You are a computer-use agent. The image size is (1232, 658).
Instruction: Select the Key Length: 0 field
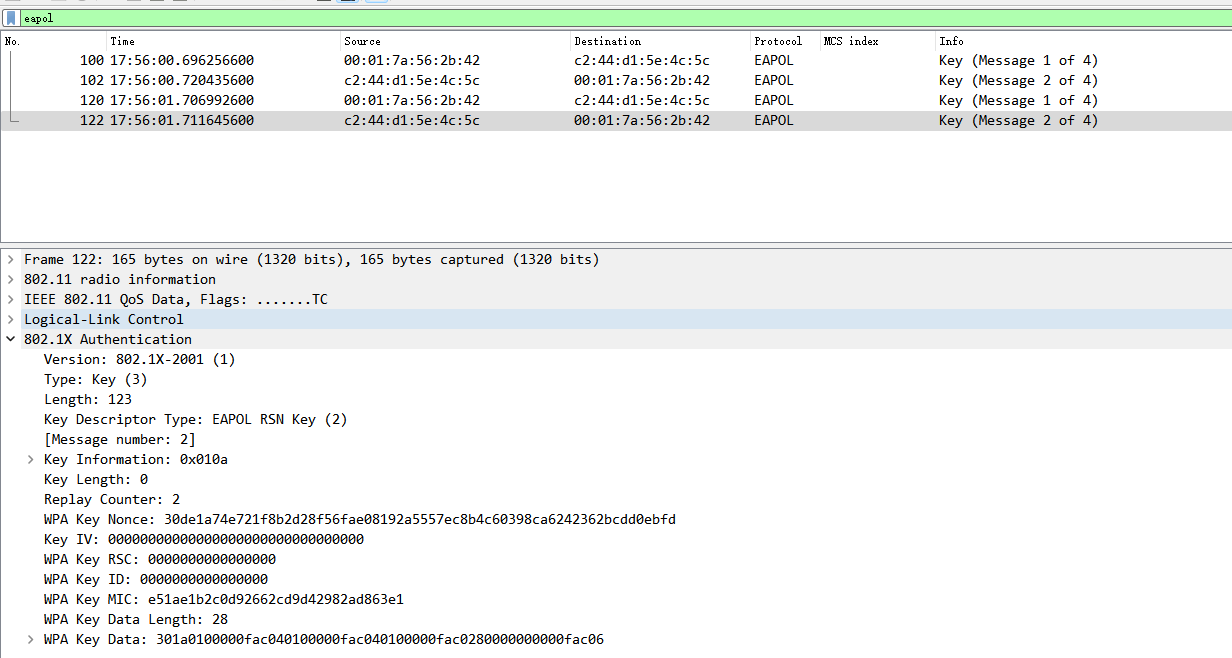pyautogui.click(x=96, y=479)
